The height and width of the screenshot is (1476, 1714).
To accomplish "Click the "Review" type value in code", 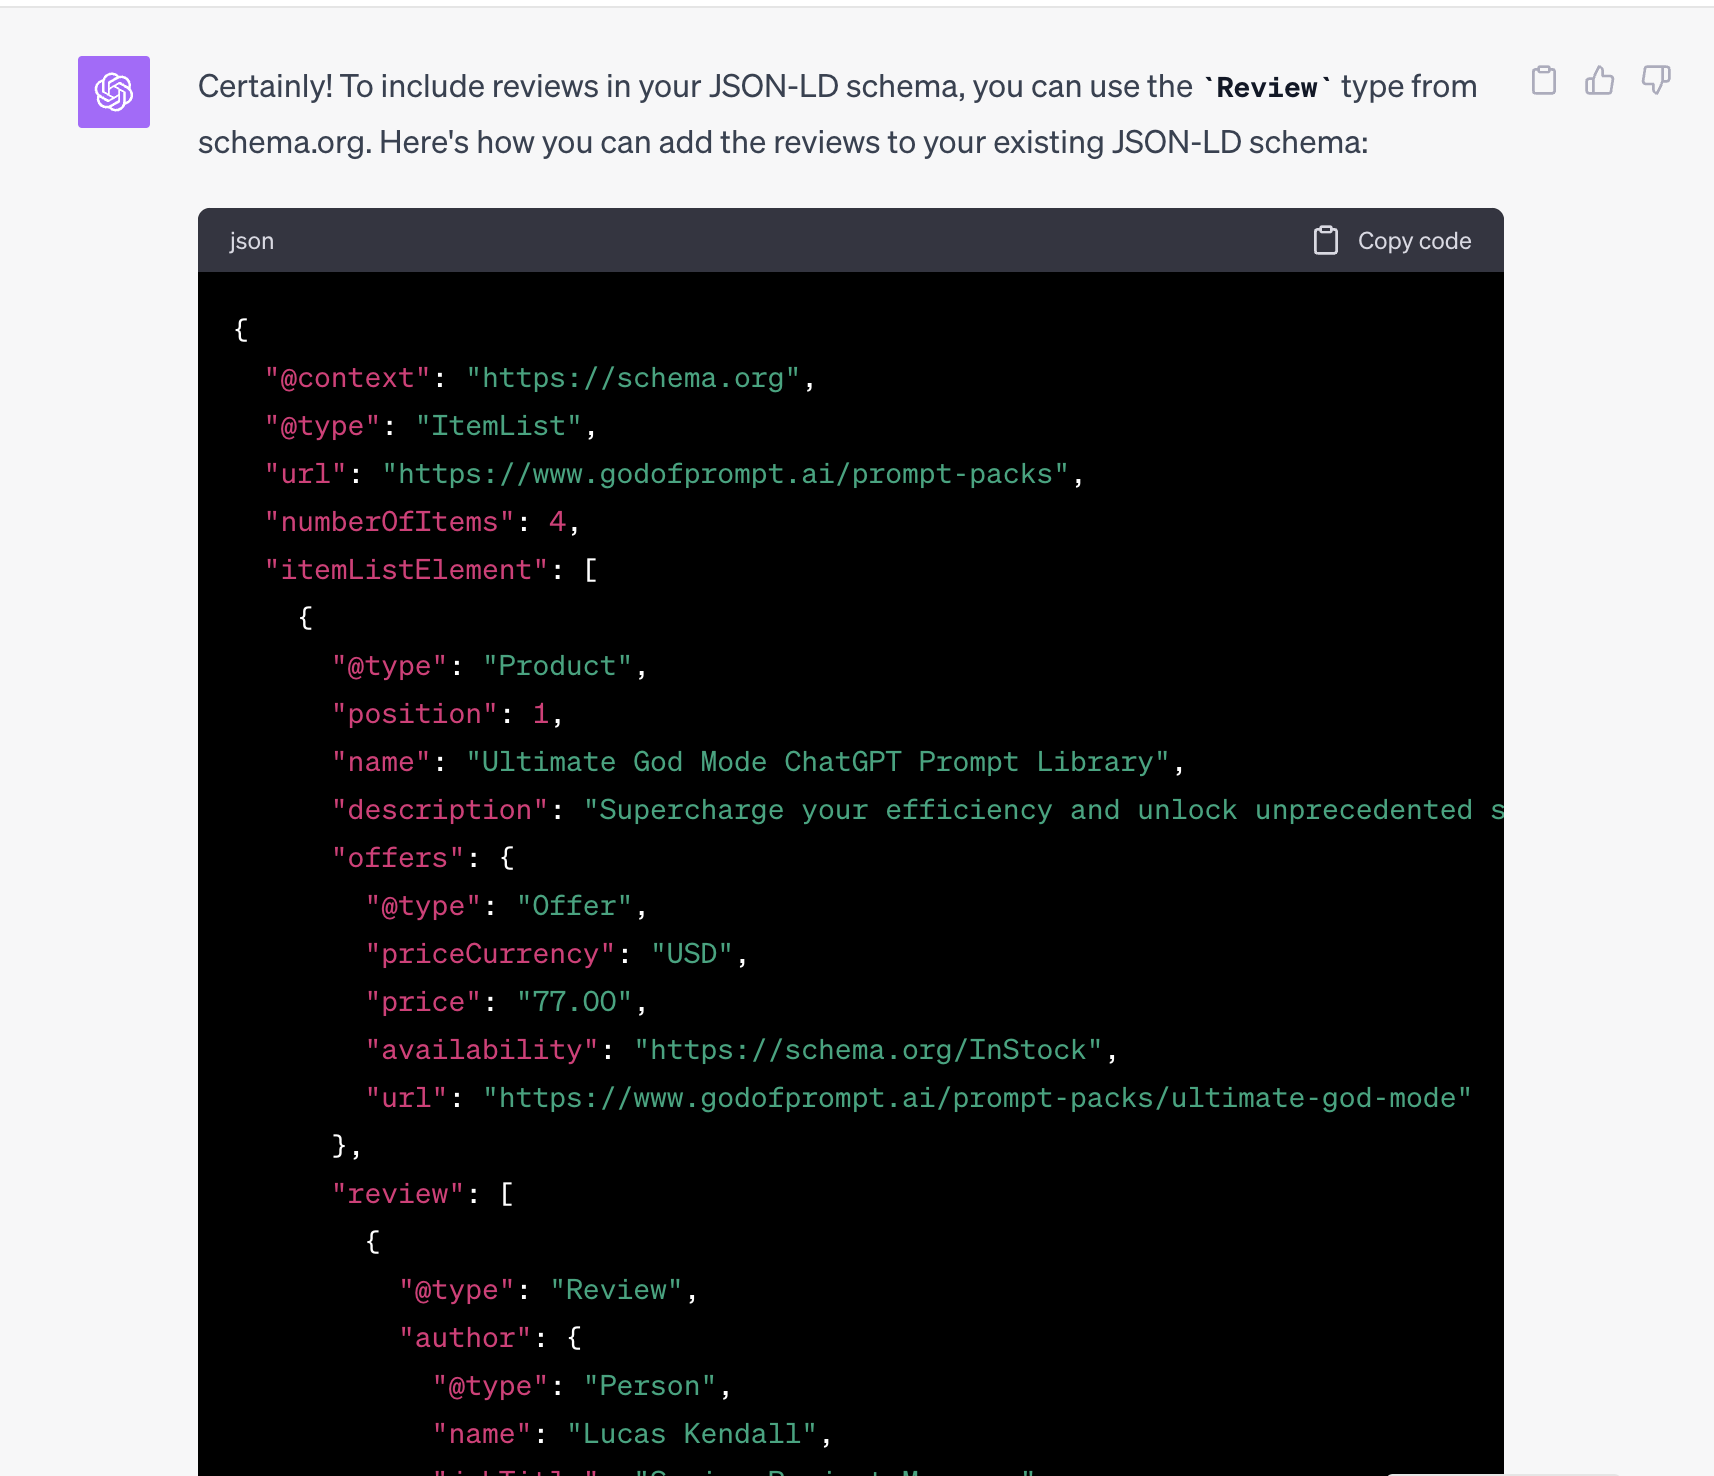I will click(617, 1290).
